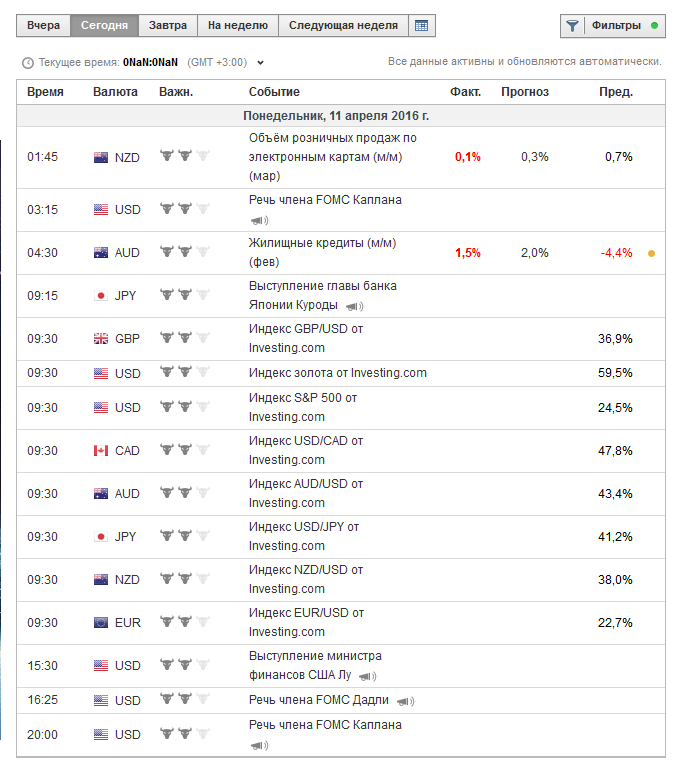Open event Индекс AUD/USD от Investing.com
This screenshot has width=675, height=772.
pos(306,493)
